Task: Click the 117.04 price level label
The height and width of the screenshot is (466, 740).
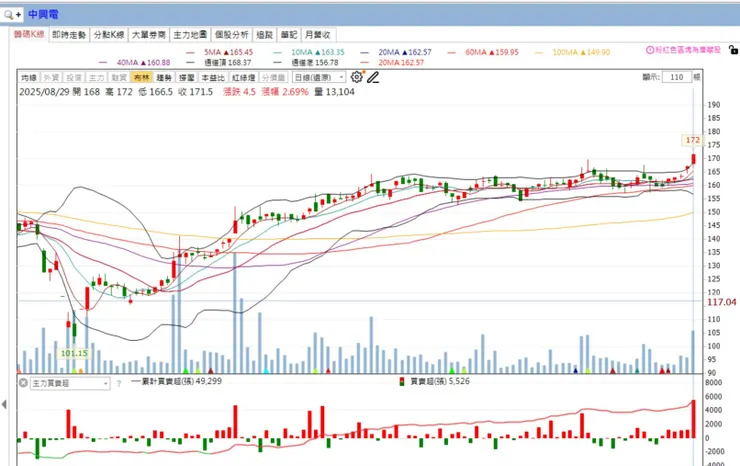Action: coord(722,302)
